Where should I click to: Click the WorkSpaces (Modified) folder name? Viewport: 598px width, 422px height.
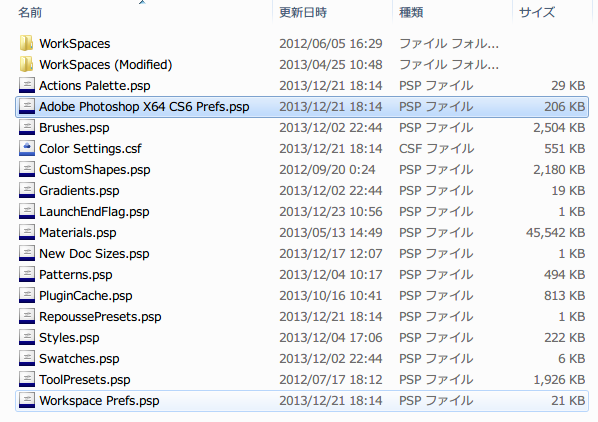[x=106, y=65]
